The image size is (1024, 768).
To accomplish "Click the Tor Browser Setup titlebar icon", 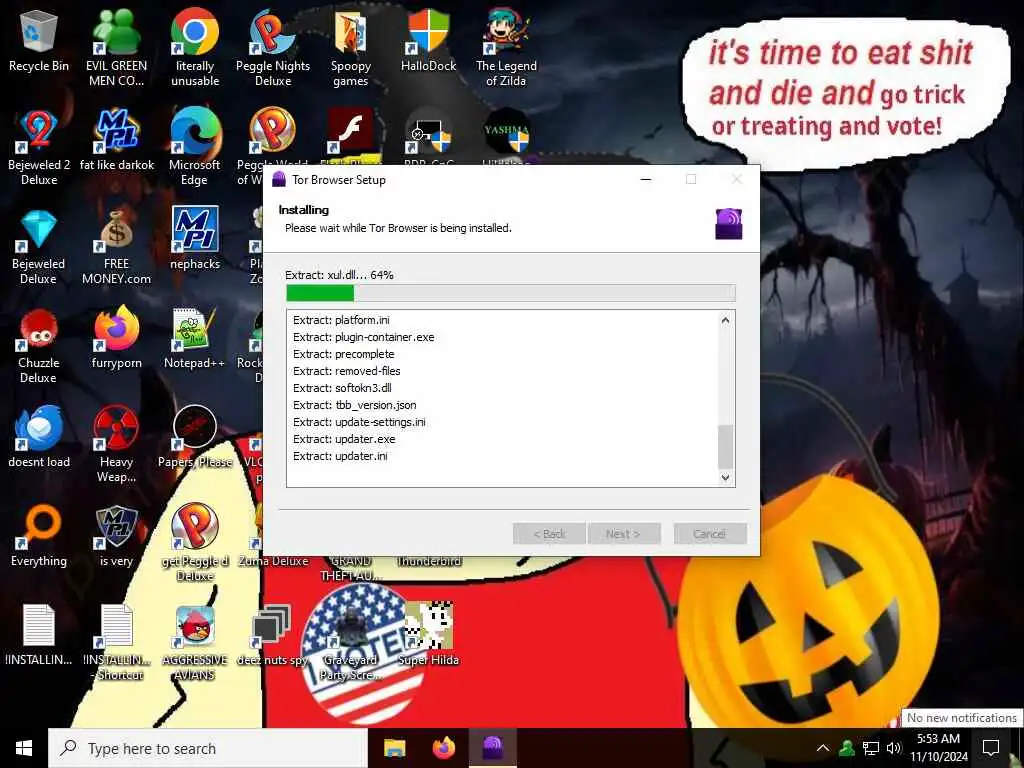I will tap(279, 179).
